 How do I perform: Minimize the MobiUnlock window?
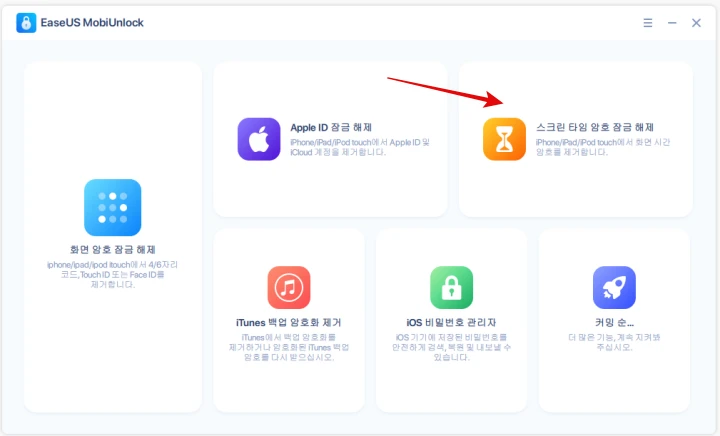pos(672,23)
